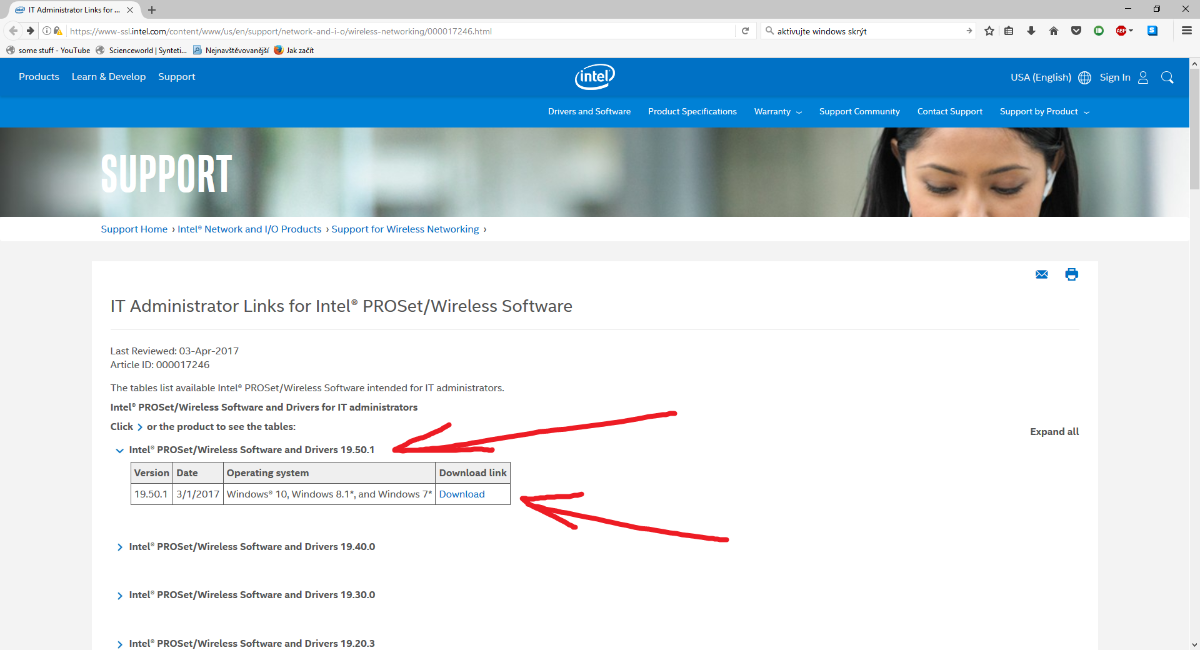The image size is (1200, 650).
Task: Click the Download link for version 19.50.1
Action: [x=462, y=494]
